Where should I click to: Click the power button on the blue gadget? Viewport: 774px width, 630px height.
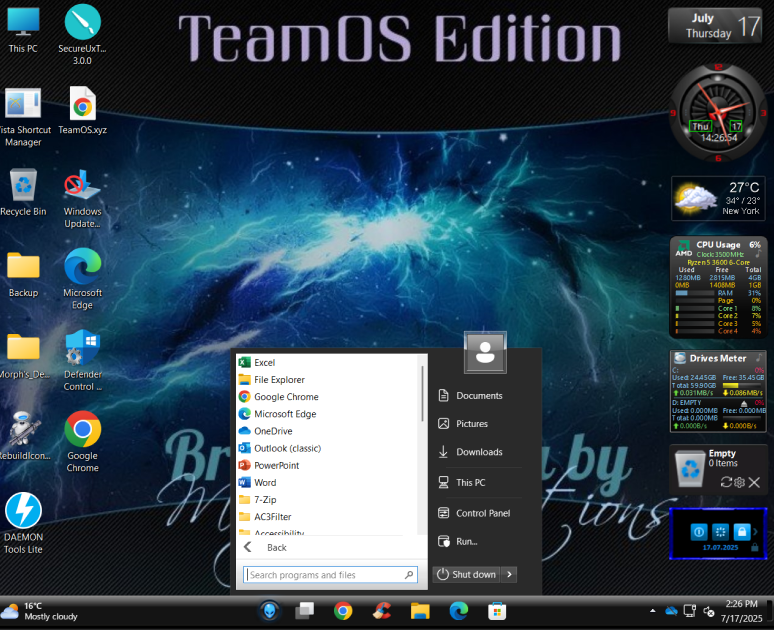(699, 532)
